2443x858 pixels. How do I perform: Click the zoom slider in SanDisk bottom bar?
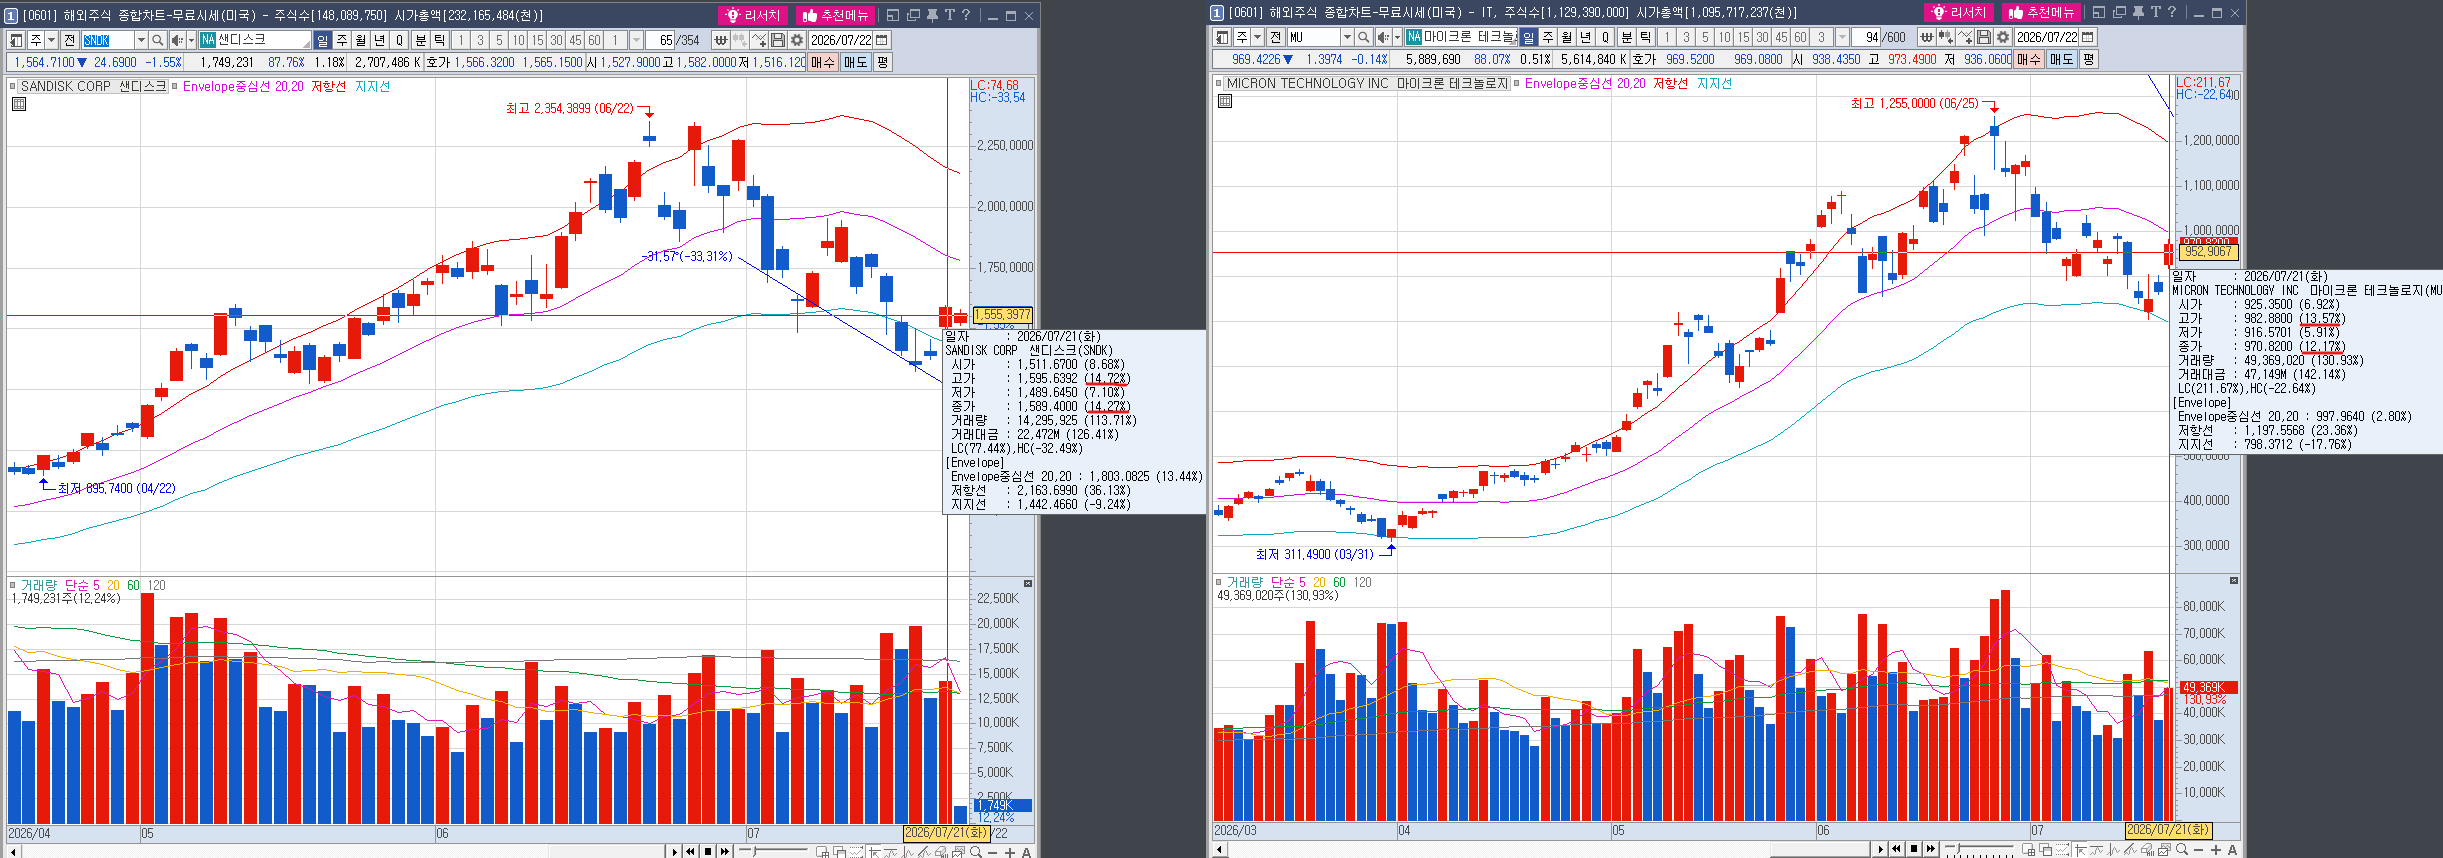pyautogui.click(x=773, y=851)
